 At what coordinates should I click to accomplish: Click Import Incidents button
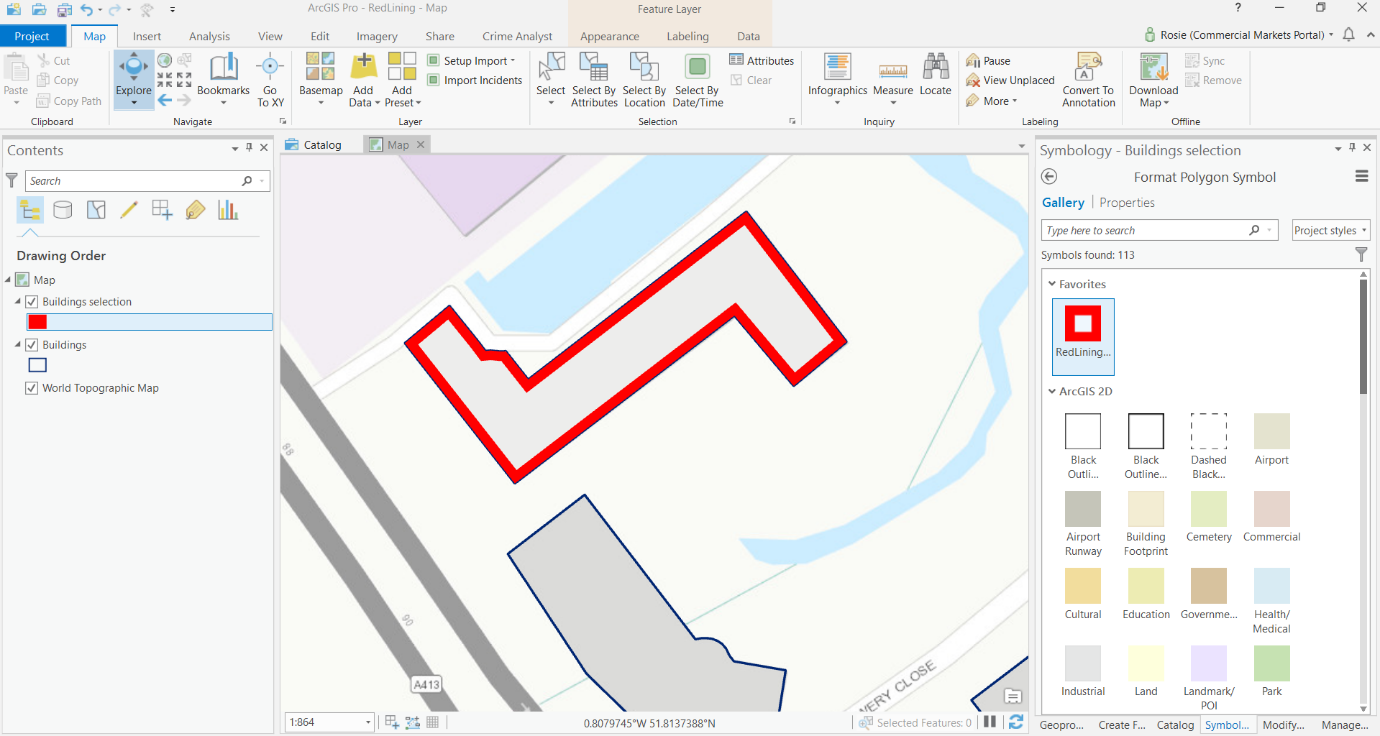click(474, 80)
